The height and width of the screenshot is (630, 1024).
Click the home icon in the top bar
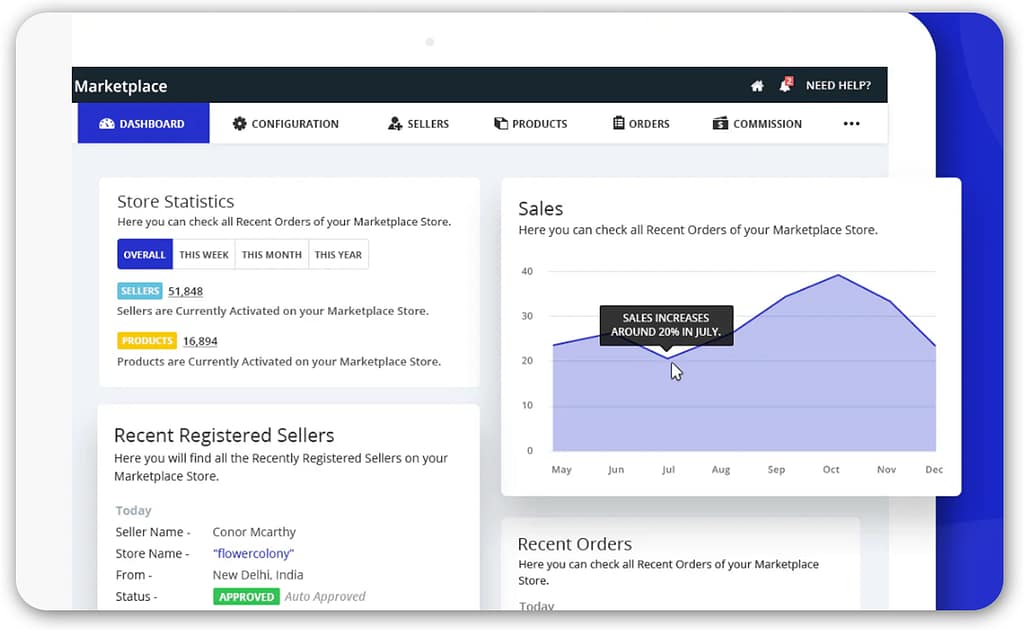click(757, 85)
